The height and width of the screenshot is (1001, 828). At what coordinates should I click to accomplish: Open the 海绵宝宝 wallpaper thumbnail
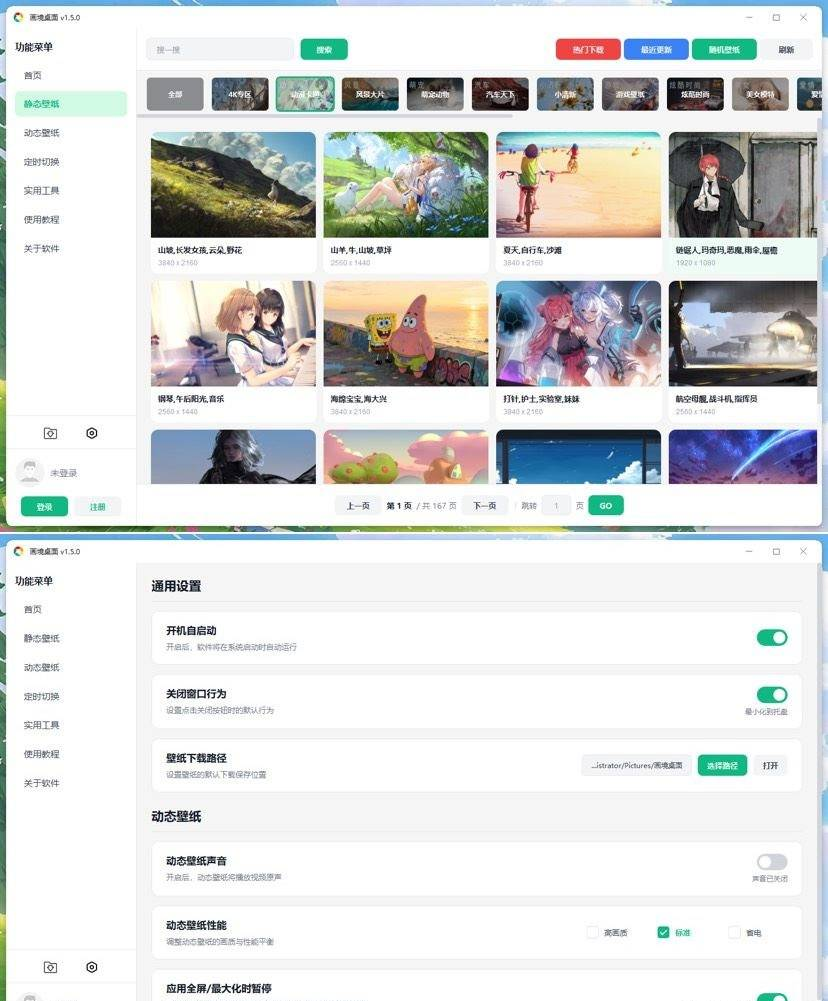406,333
